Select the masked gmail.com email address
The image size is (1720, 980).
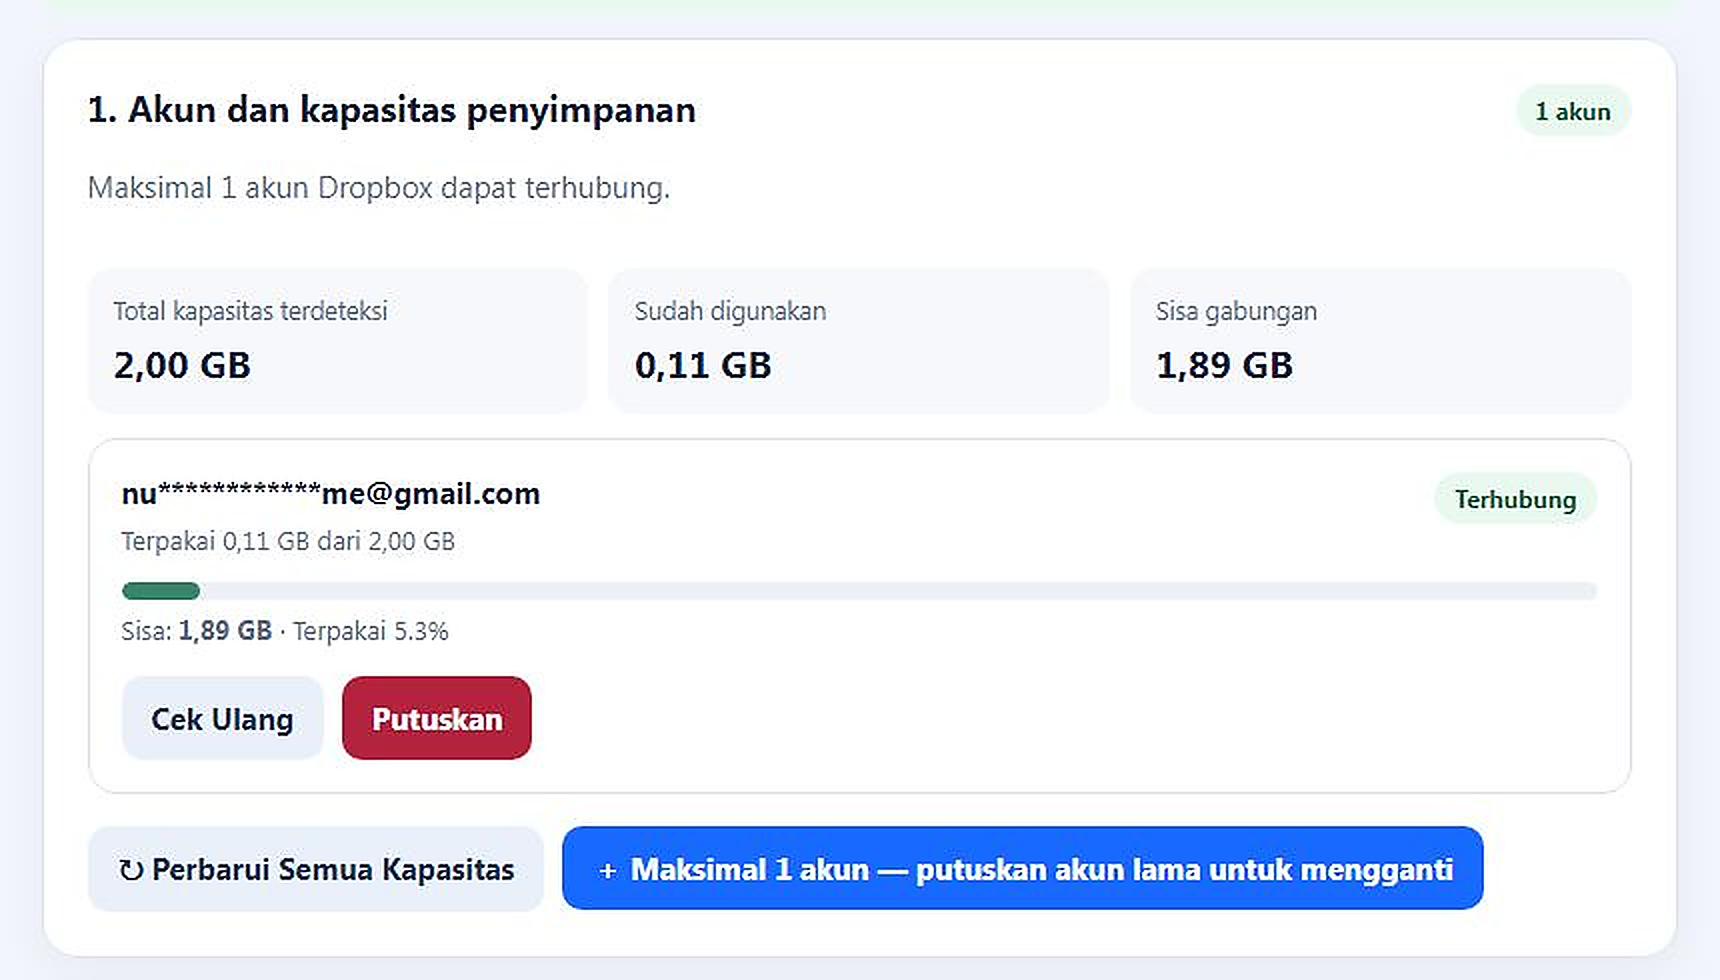331,493
